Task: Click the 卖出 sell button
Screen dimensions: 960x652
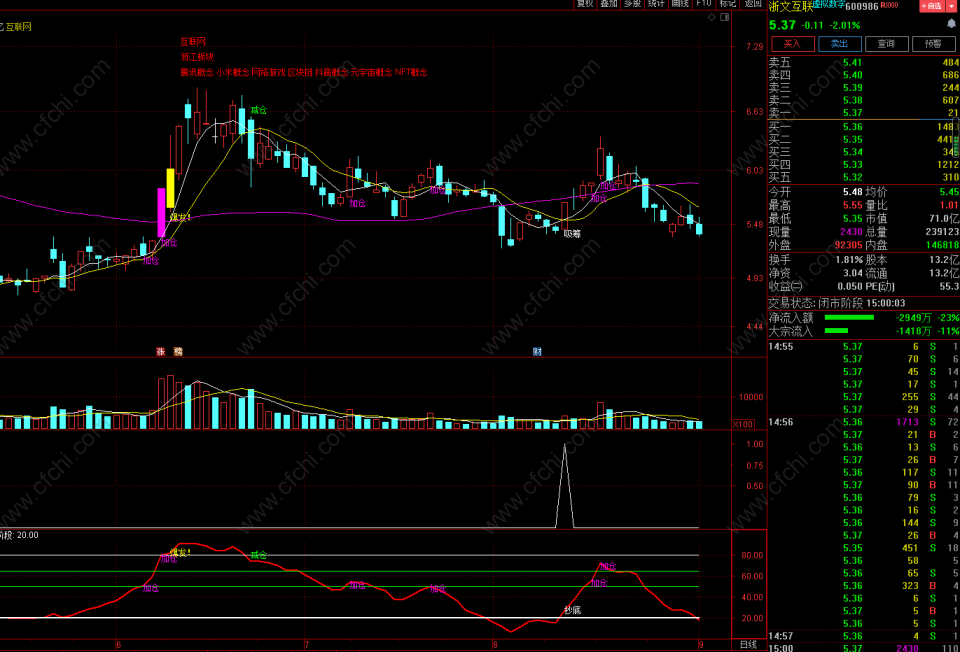Action: click(x=839, y=44)
